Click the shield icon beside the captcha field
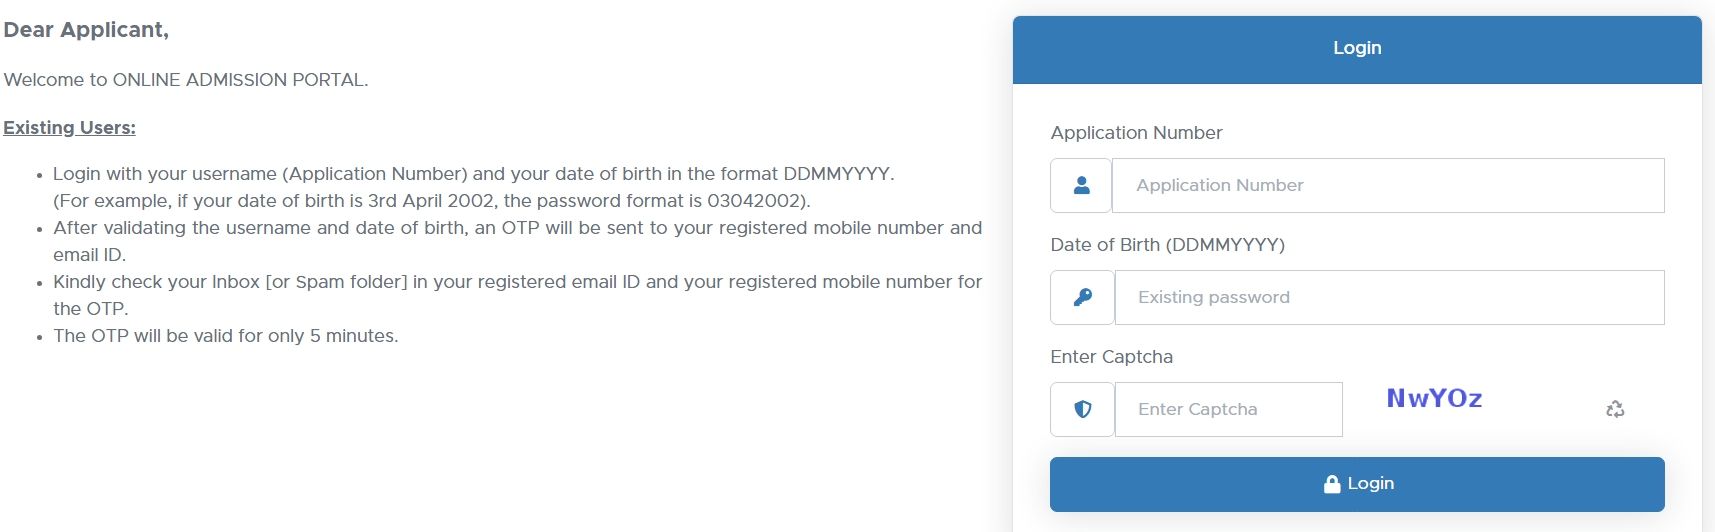The height and width of the screenshot is (532, 1715). pos(1082,409)
